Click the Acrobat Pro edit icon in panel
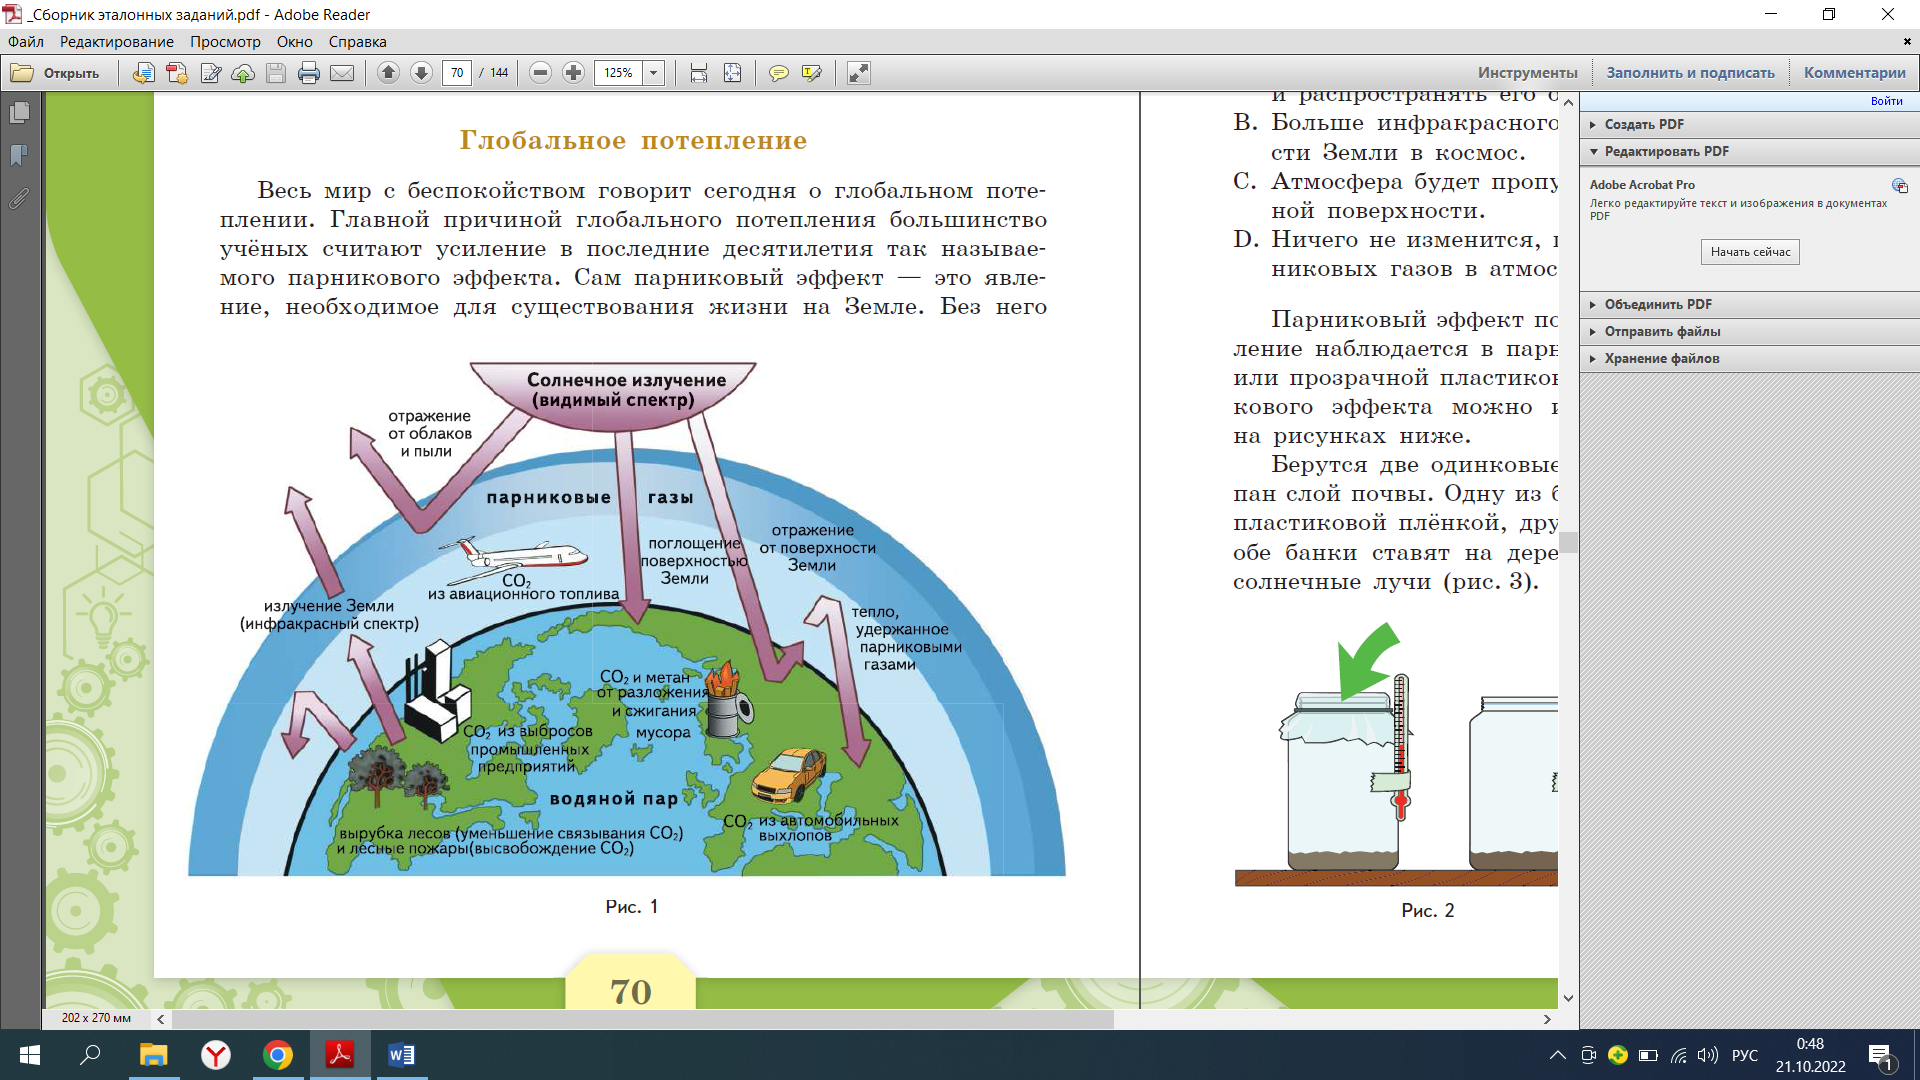 [x=1899, y=186]
